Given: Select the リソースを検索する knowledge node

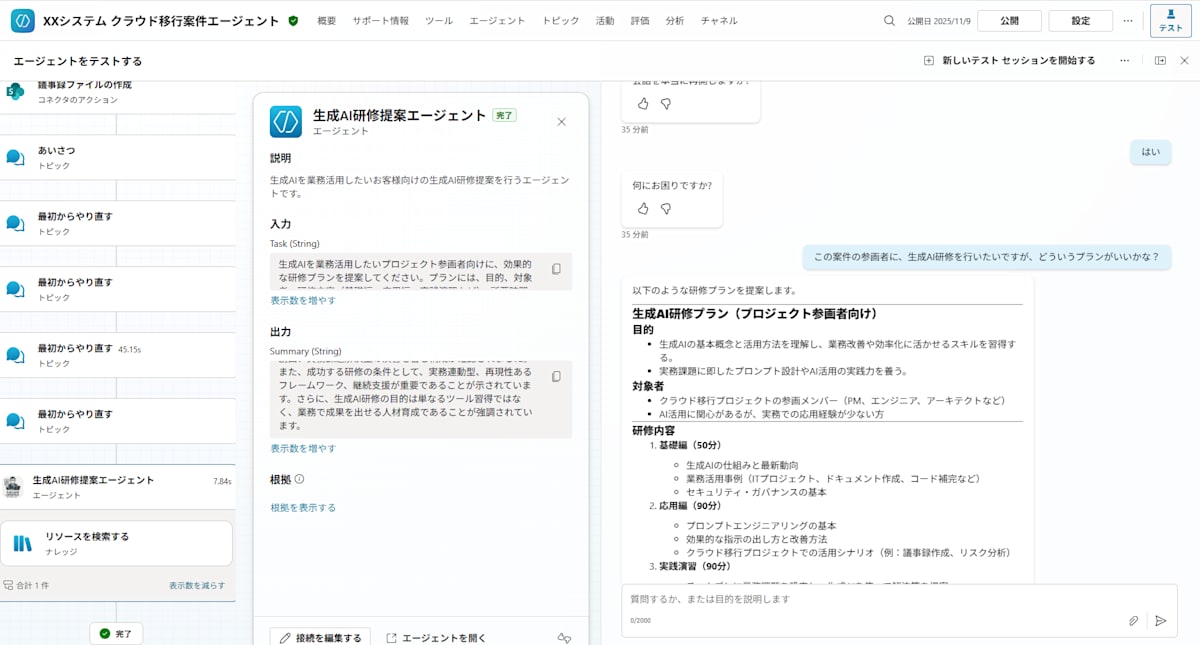Looking at the screenshot, I should (x=117, y=543).
